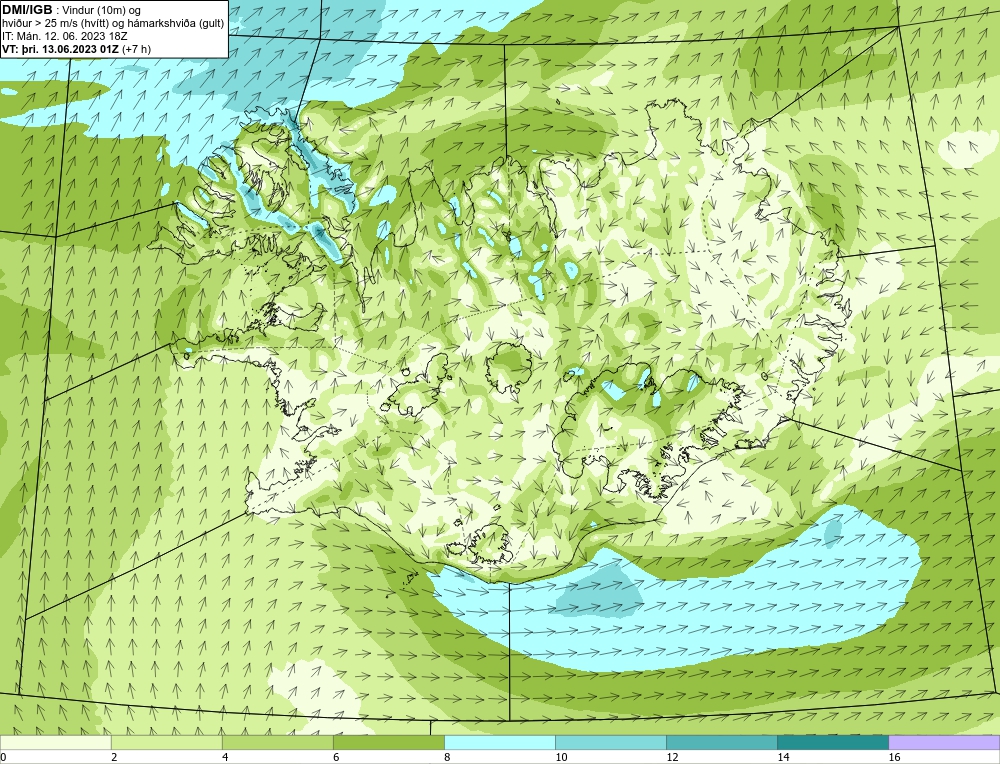Click the 10–12 m/s cyan legend swatch
Image resolution: width=1000 pixels, height=764 pixels.
tap(611, 742)
